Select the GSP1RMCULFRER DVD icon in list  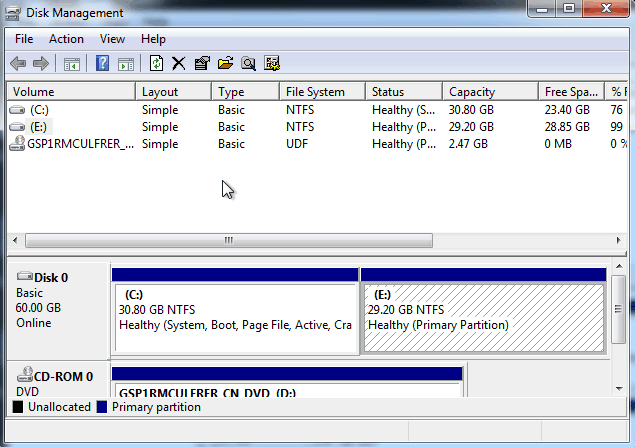click(17, 143)
